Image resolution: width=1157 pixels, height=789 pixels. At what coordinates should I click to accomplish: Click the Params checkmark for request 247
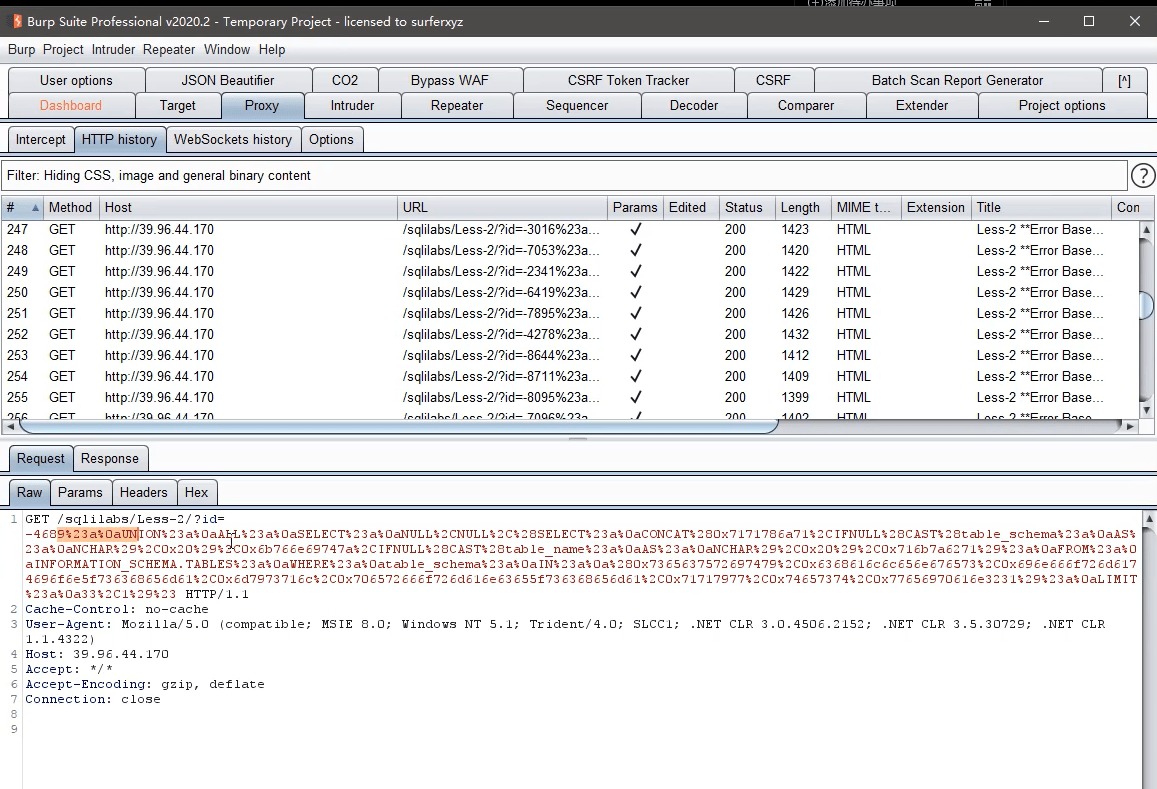635,230
